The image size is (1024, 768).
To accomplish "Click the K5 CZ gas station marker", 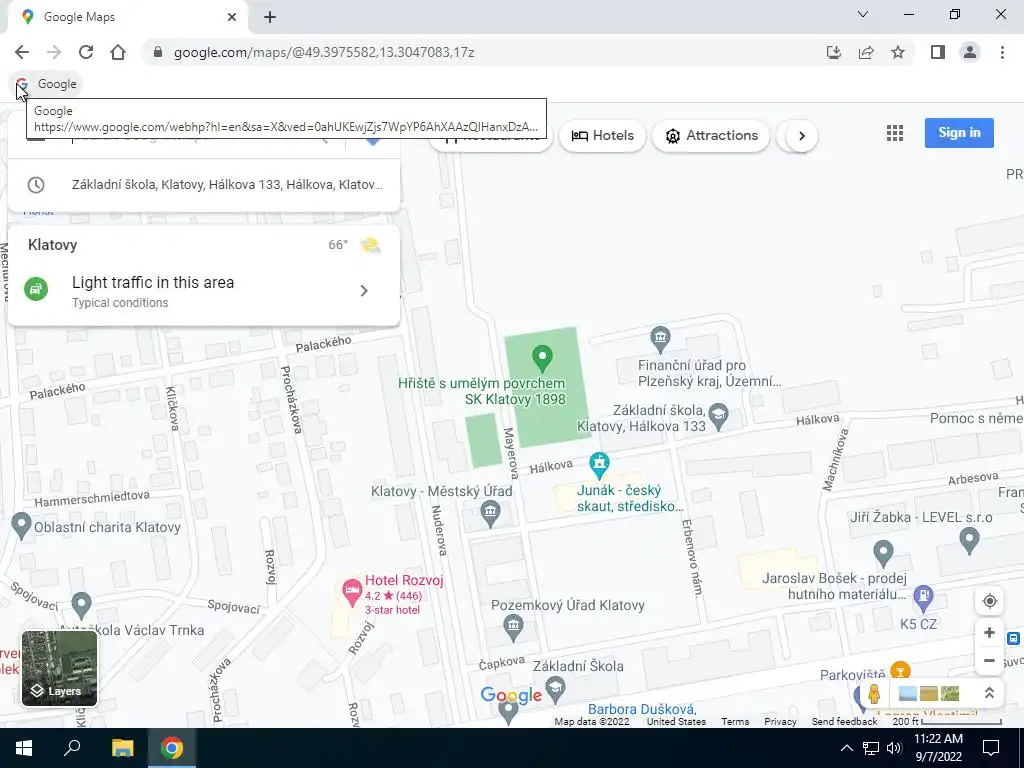I will click(923, 596).
